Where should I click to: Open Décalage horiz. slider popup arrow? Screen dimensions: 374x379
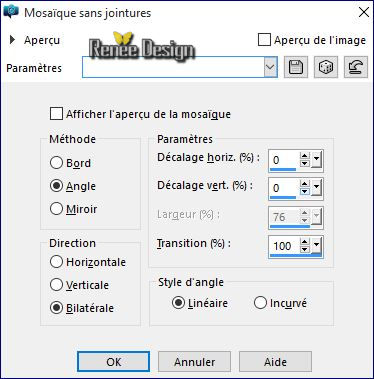(x=316, y=160)
